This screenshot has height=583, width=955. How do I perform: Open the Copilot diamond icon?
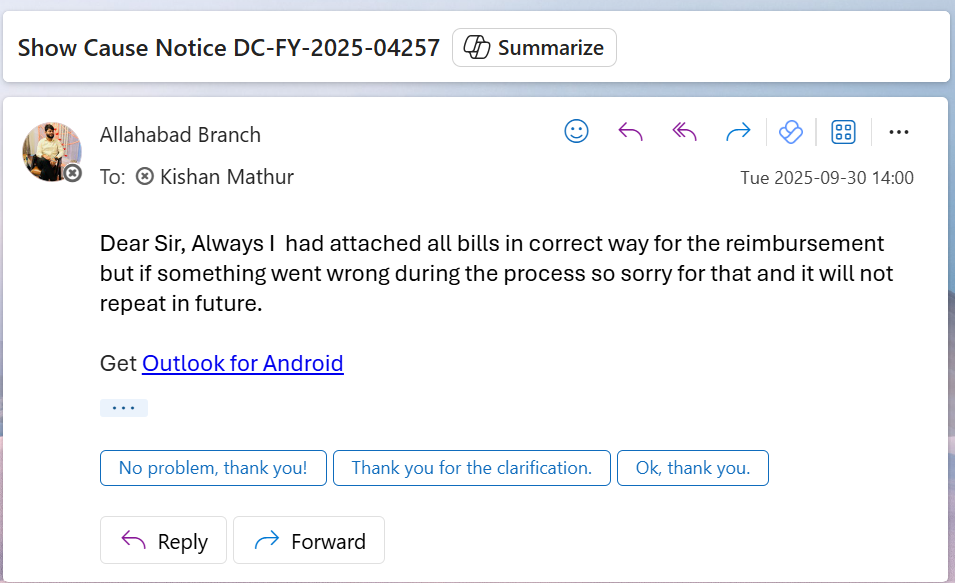pos(791,131)
